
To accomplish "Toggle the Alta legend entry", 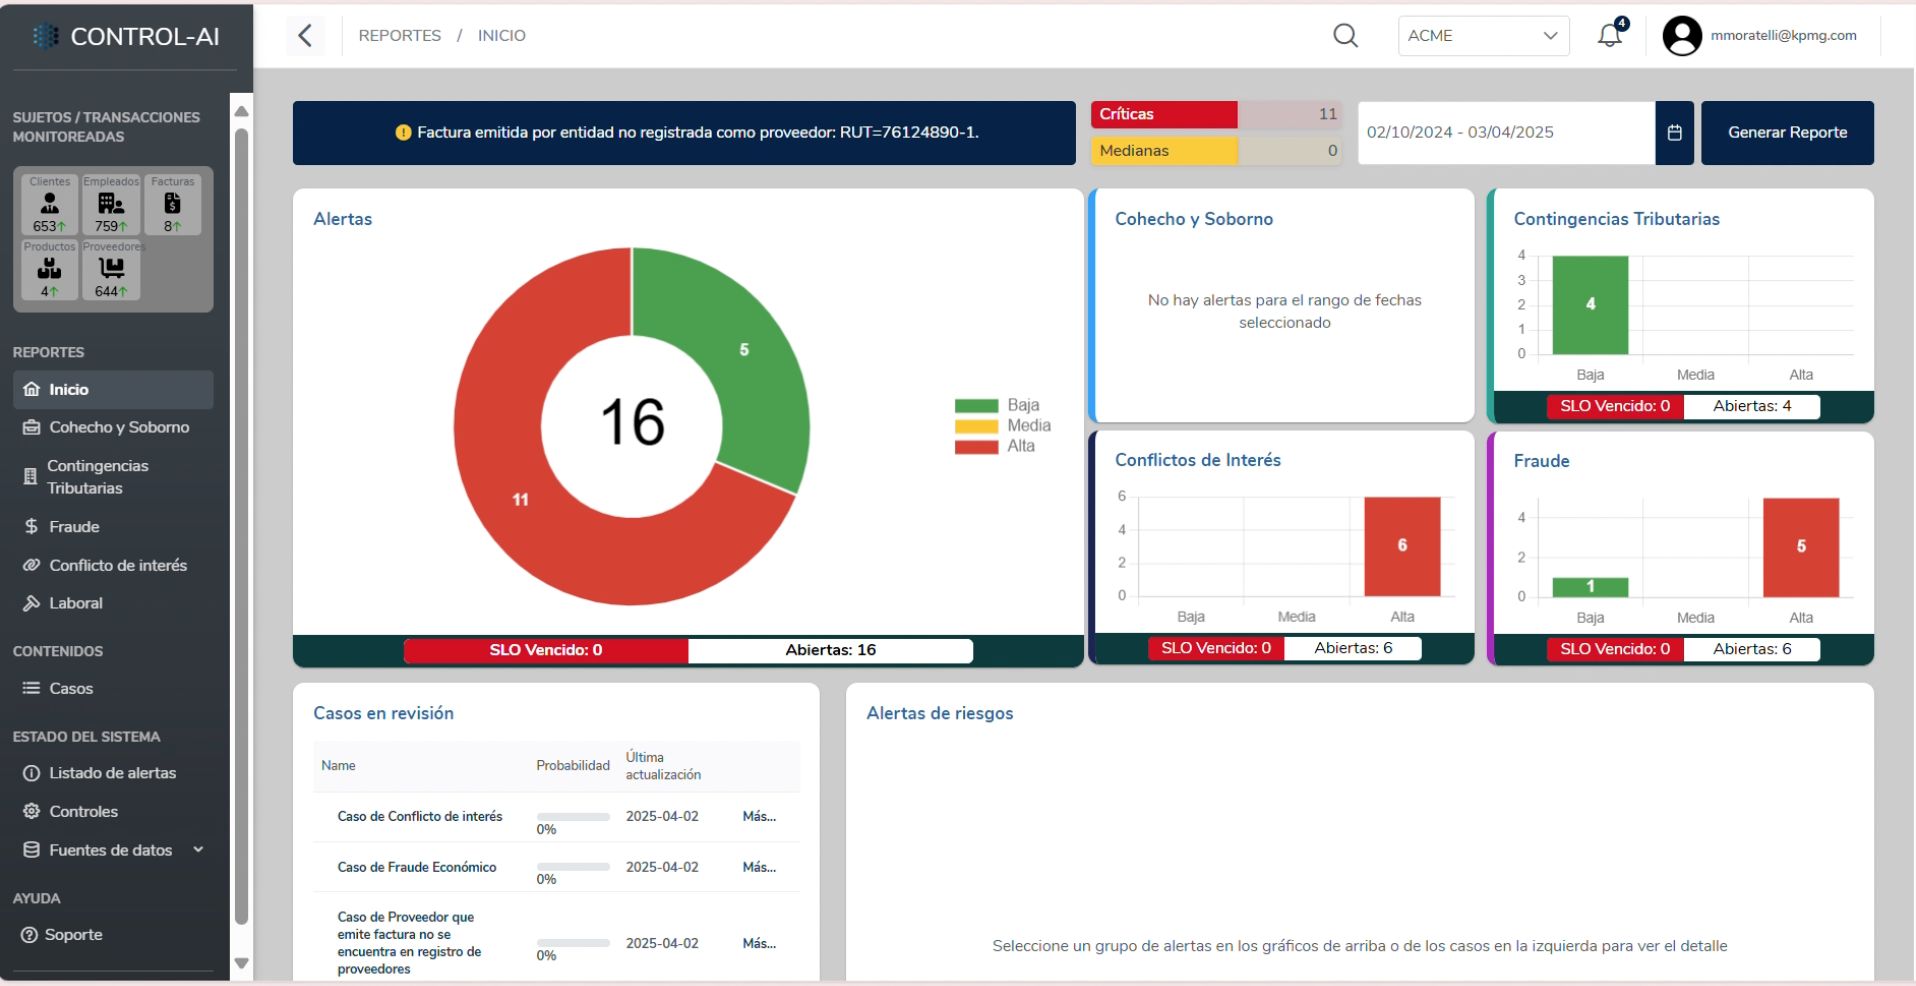I will point(995,447).
